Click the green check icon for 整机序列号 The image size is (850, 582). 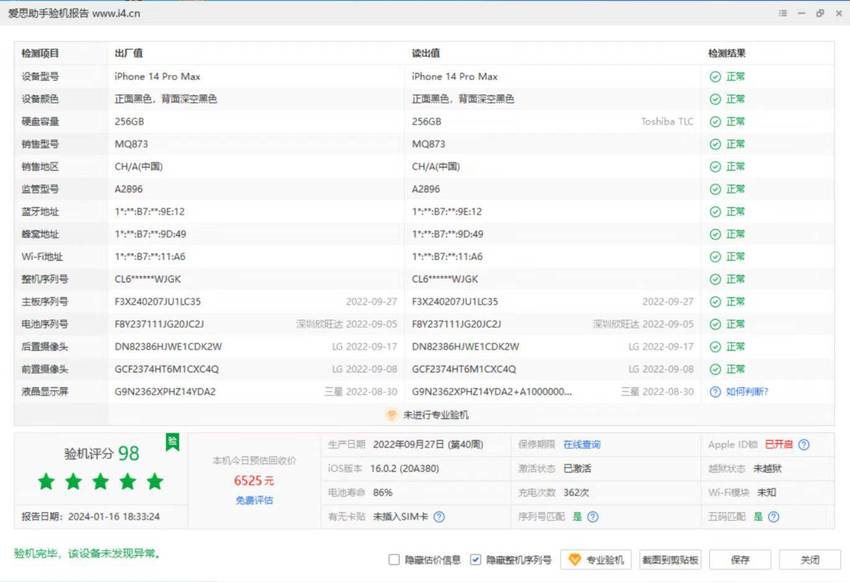click(x=715, y=279)
